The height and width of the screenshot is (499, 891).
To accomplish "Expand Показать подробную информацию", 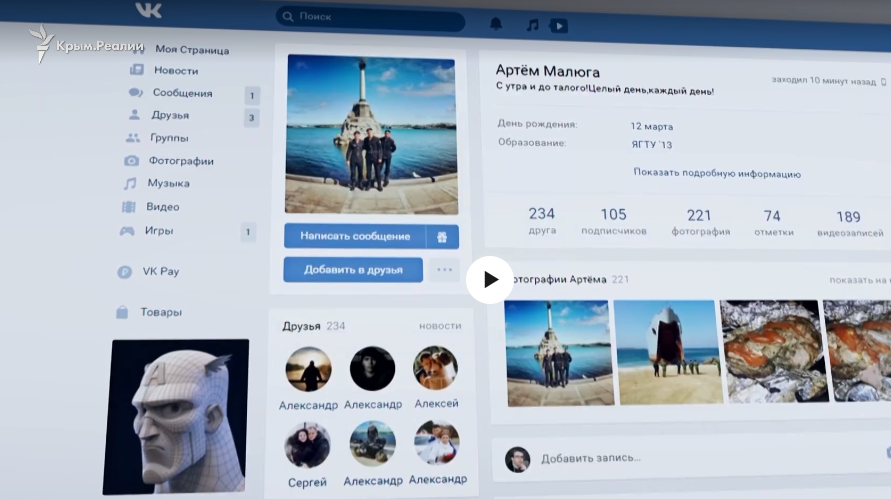I will [x=717, y=173].
